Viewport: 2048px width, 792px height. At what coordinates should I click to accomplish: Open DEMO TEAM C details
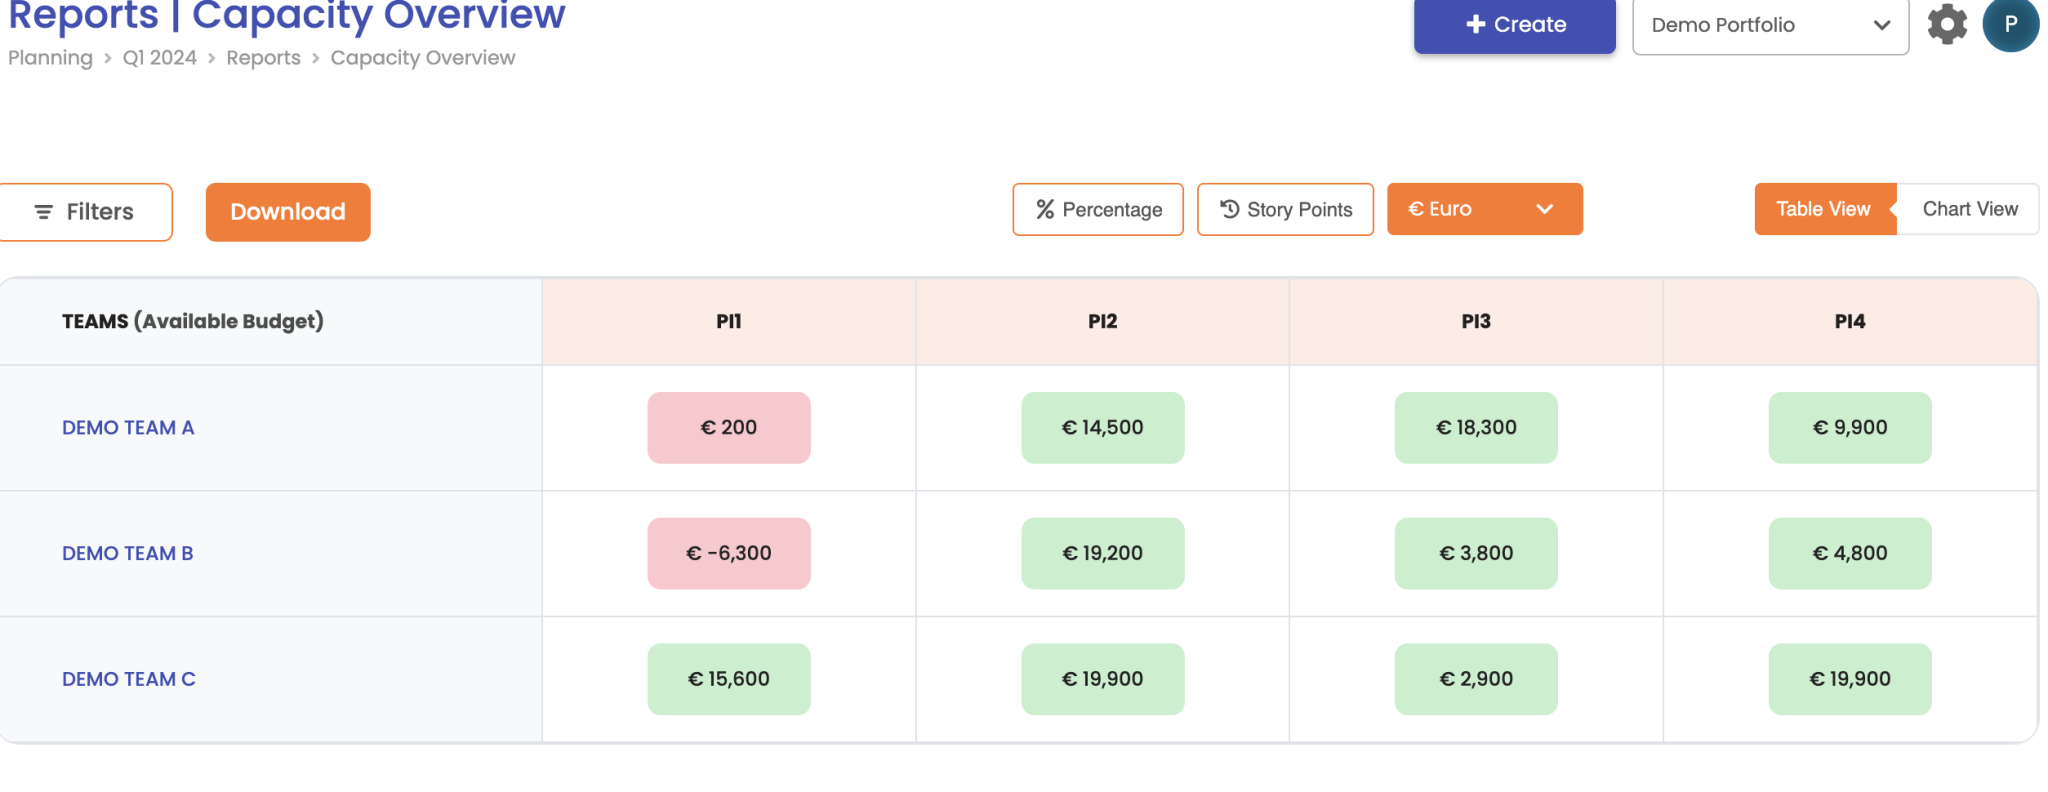[x=129, y=679]
